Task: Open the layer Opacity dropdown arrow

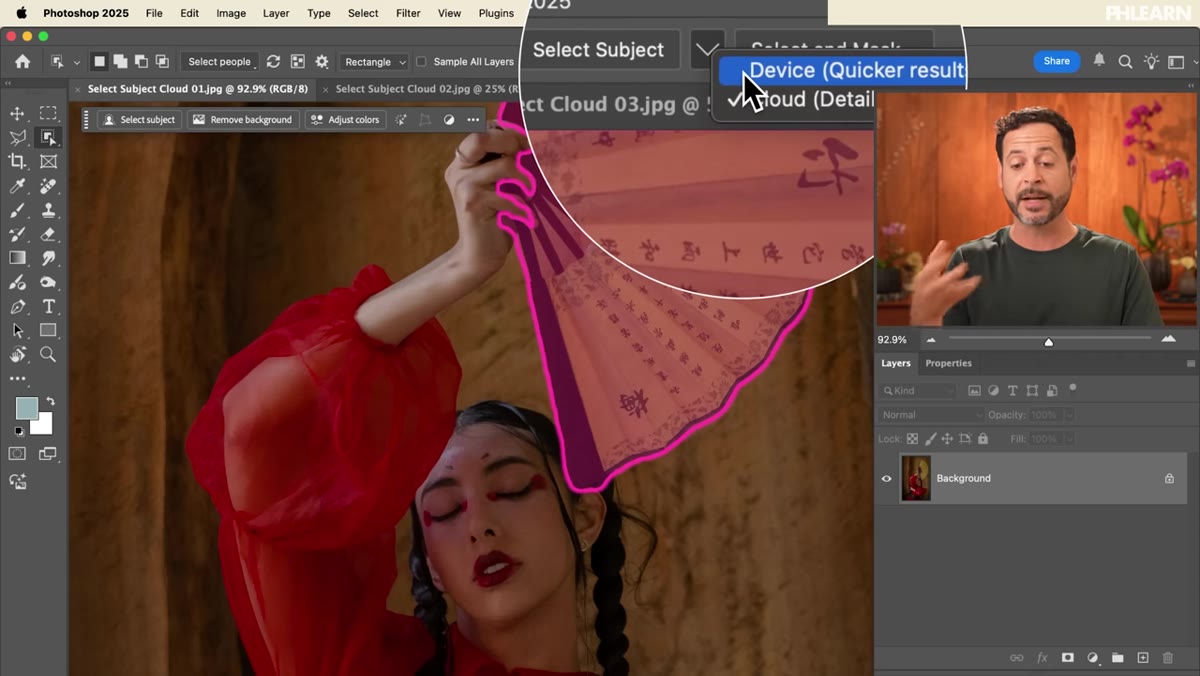Action: tap(1069, 415)
